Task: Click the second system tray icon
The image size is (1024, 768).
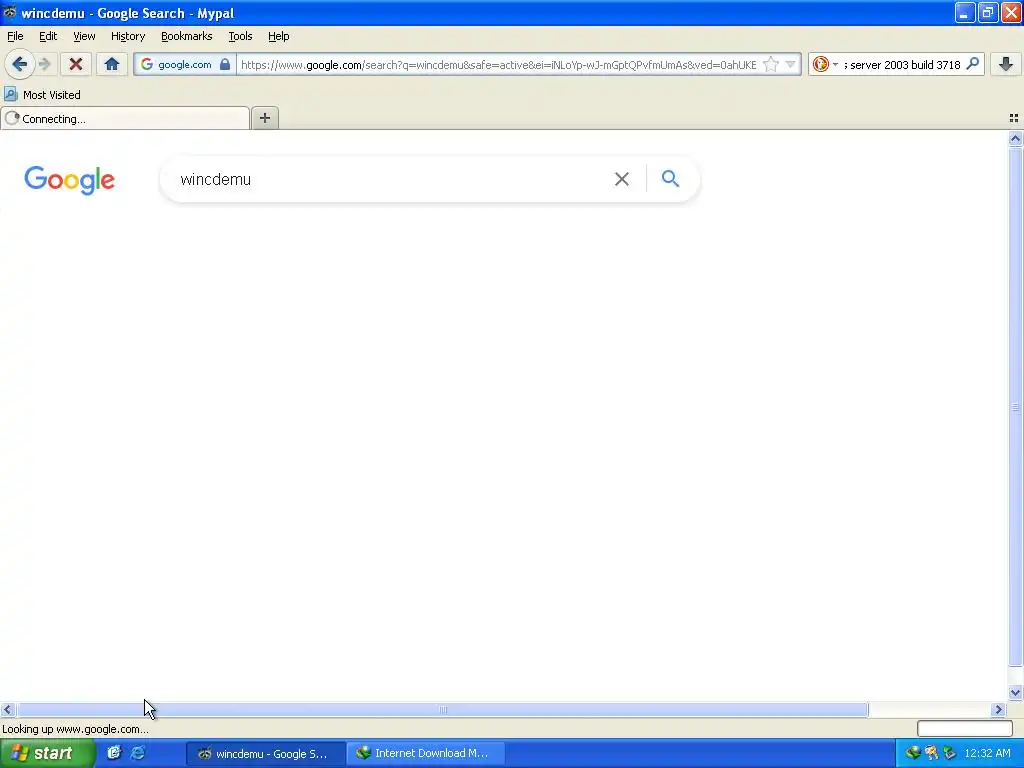Action: pos(931,753)
